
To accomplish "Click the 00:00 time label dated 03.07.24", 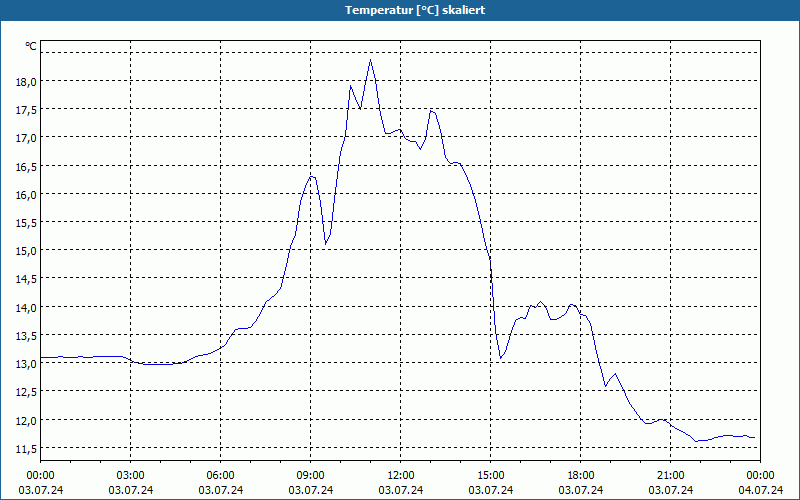I will click(x=40, y=476).
